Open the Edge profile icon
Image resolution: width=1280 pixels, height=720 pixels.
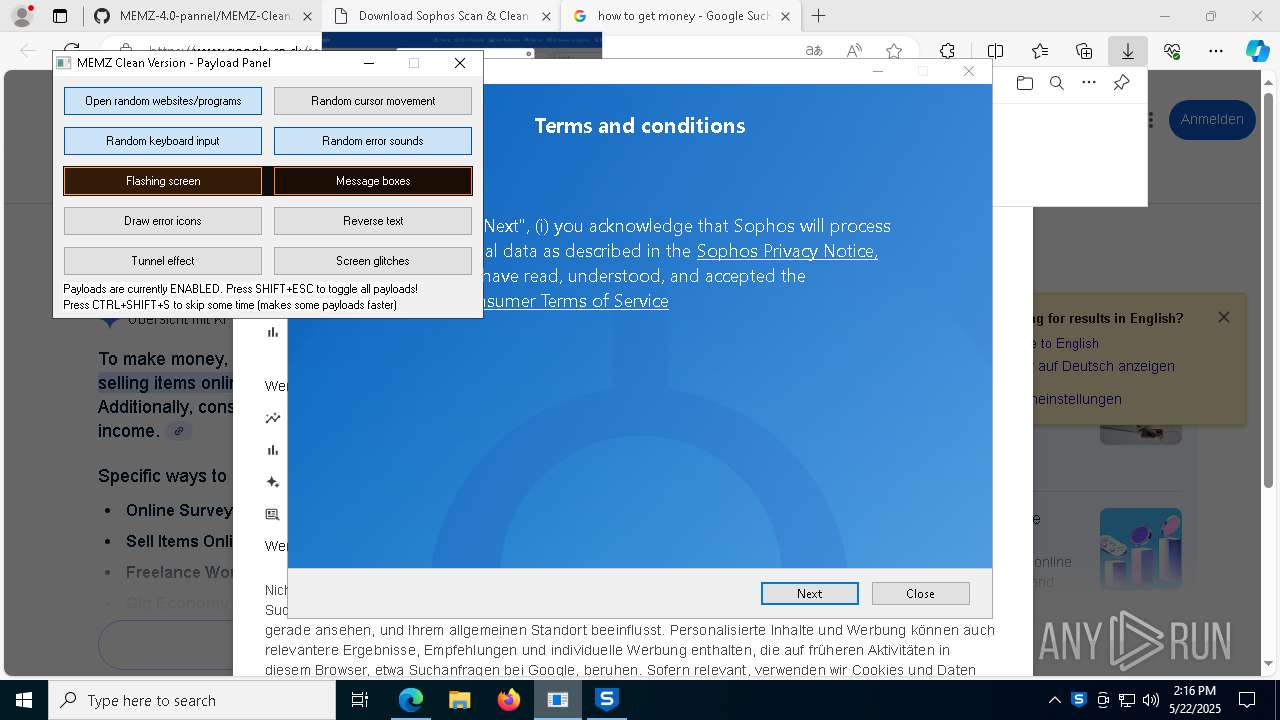21,16
